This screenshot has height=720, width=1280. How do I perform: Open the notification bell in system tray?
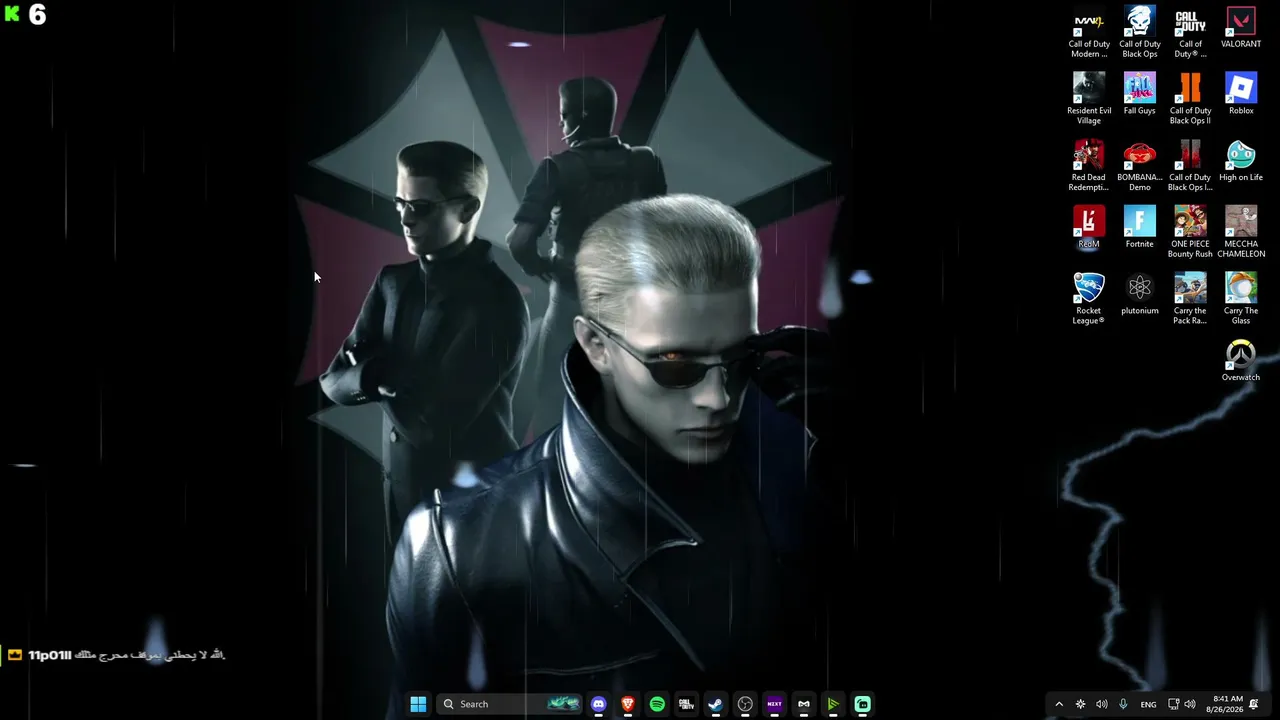[x=1254, y=704]
